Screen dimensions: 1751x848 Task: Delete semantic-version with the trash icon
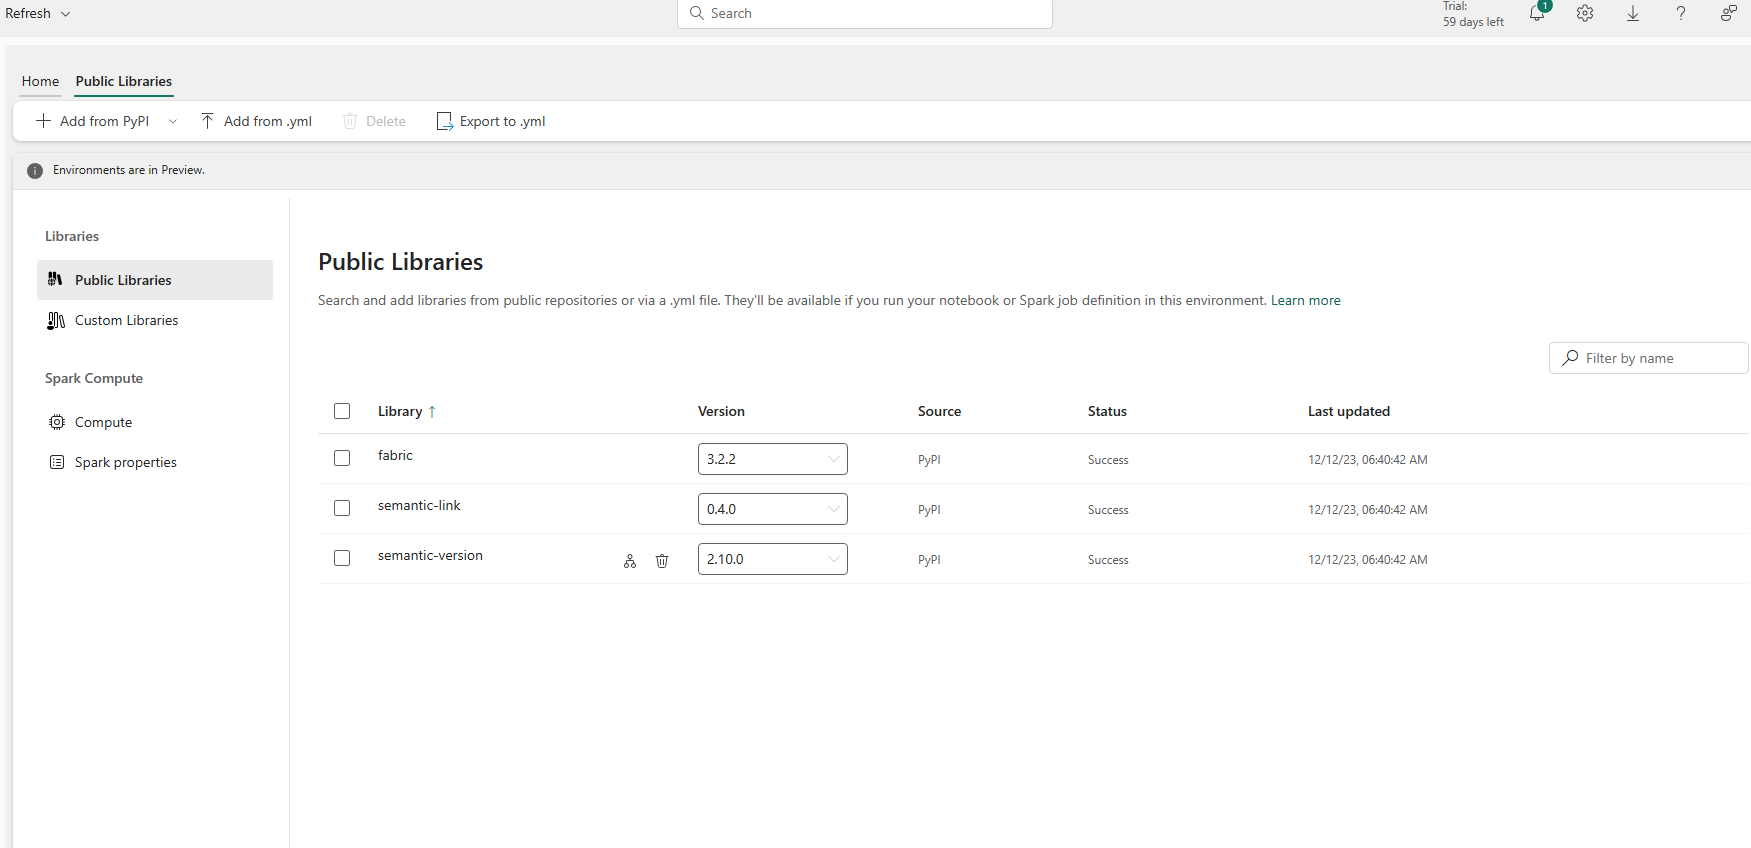(662, 561)
